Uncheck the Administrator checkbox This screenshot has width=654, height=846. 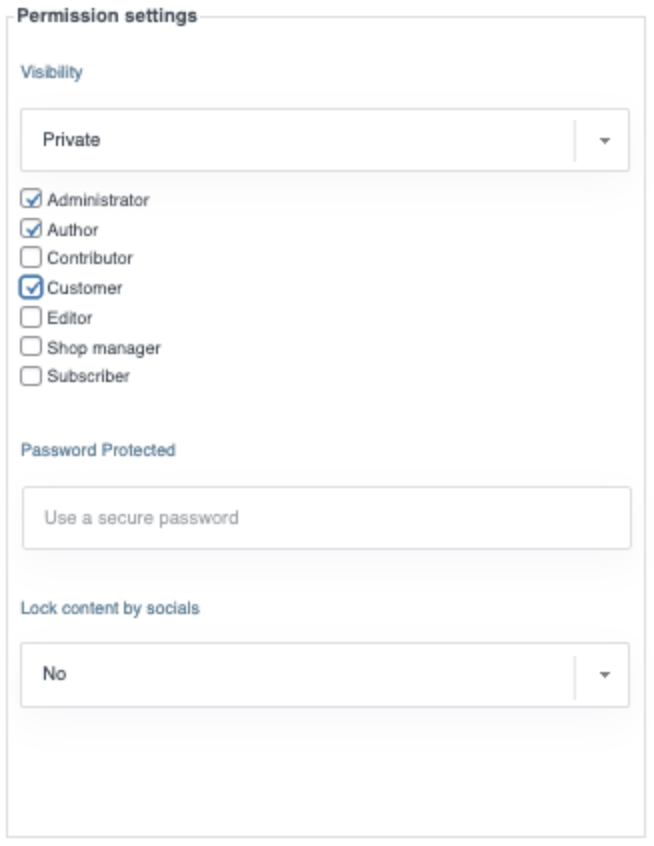(x=31, y=199)
